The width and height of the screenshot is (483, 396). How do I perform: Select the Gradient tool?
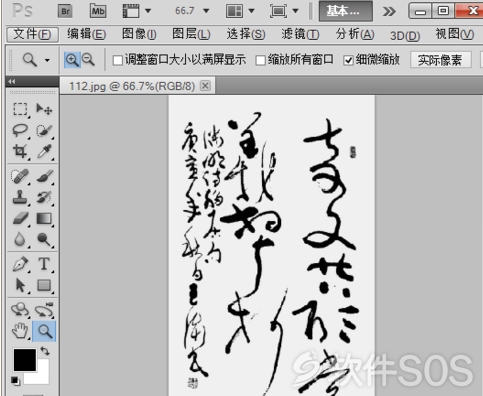click(x=44, y=219)
